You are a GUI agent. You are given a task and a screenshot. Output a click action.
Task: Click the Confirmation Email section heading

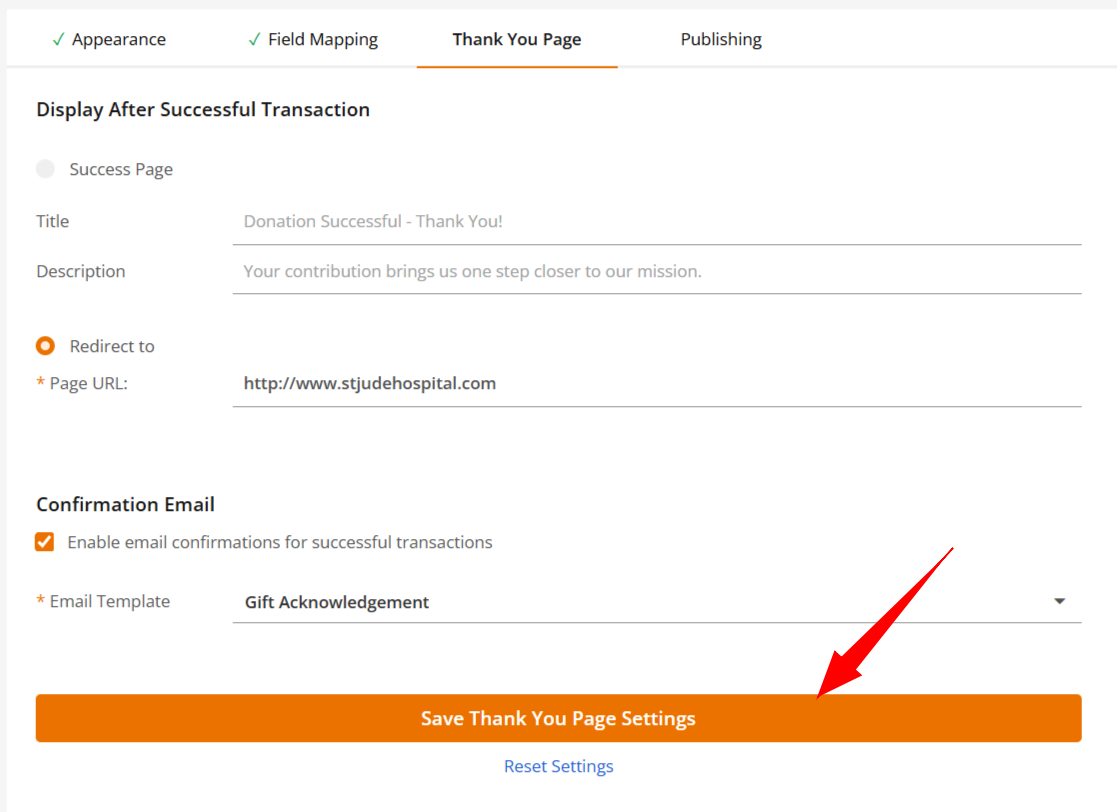click(125, 504)
